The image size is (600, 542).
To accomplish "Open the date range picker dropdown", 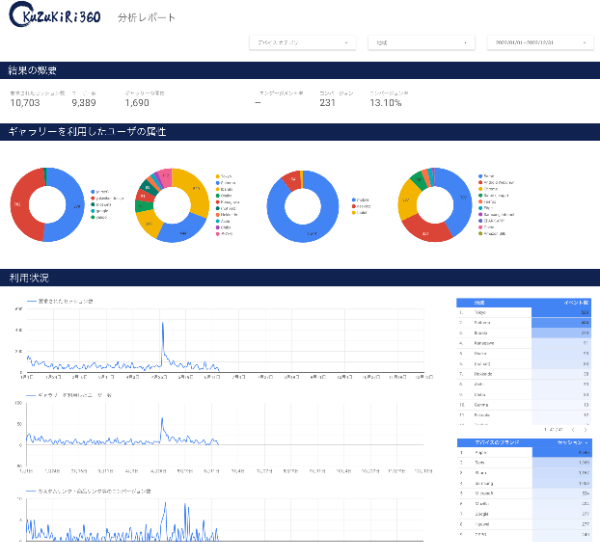I will pos(539,43).
